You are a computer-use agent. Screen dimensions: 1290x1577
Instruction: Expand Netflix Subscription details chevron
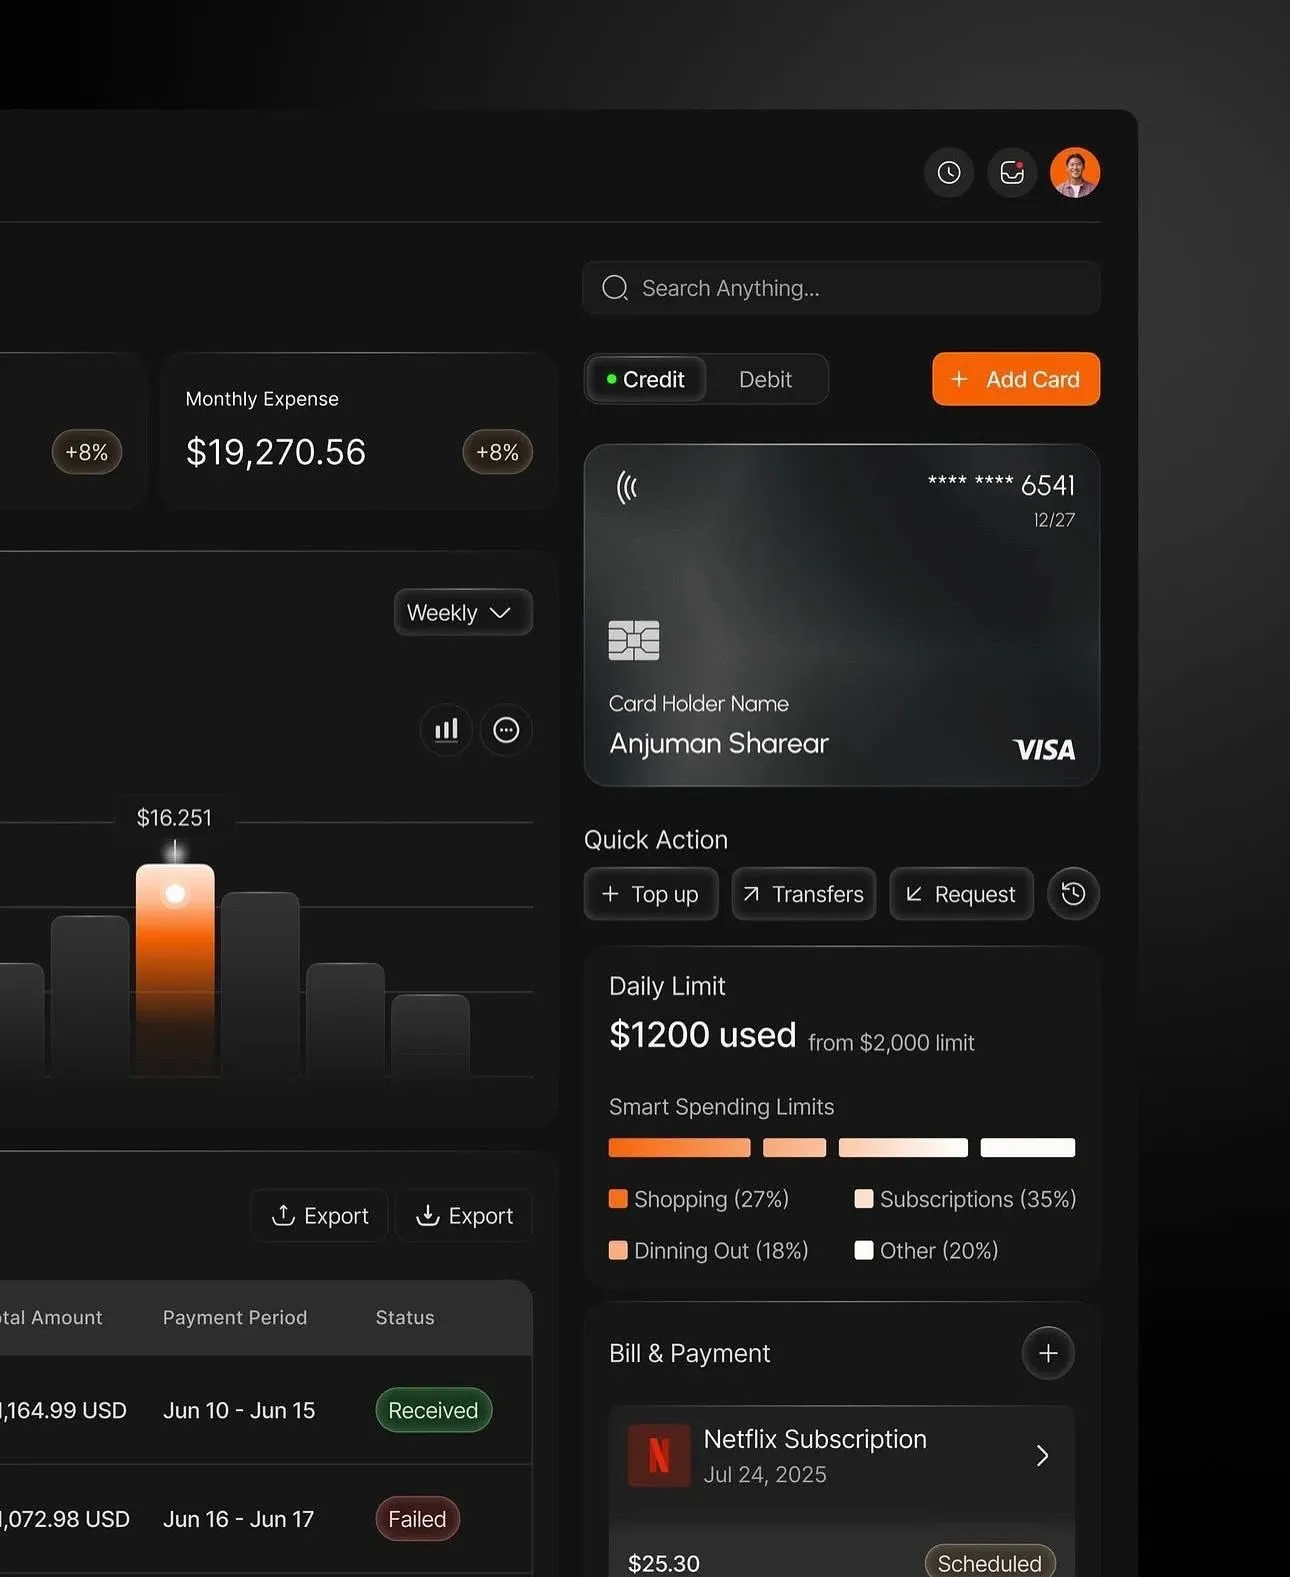(x=1042, y=1455)
